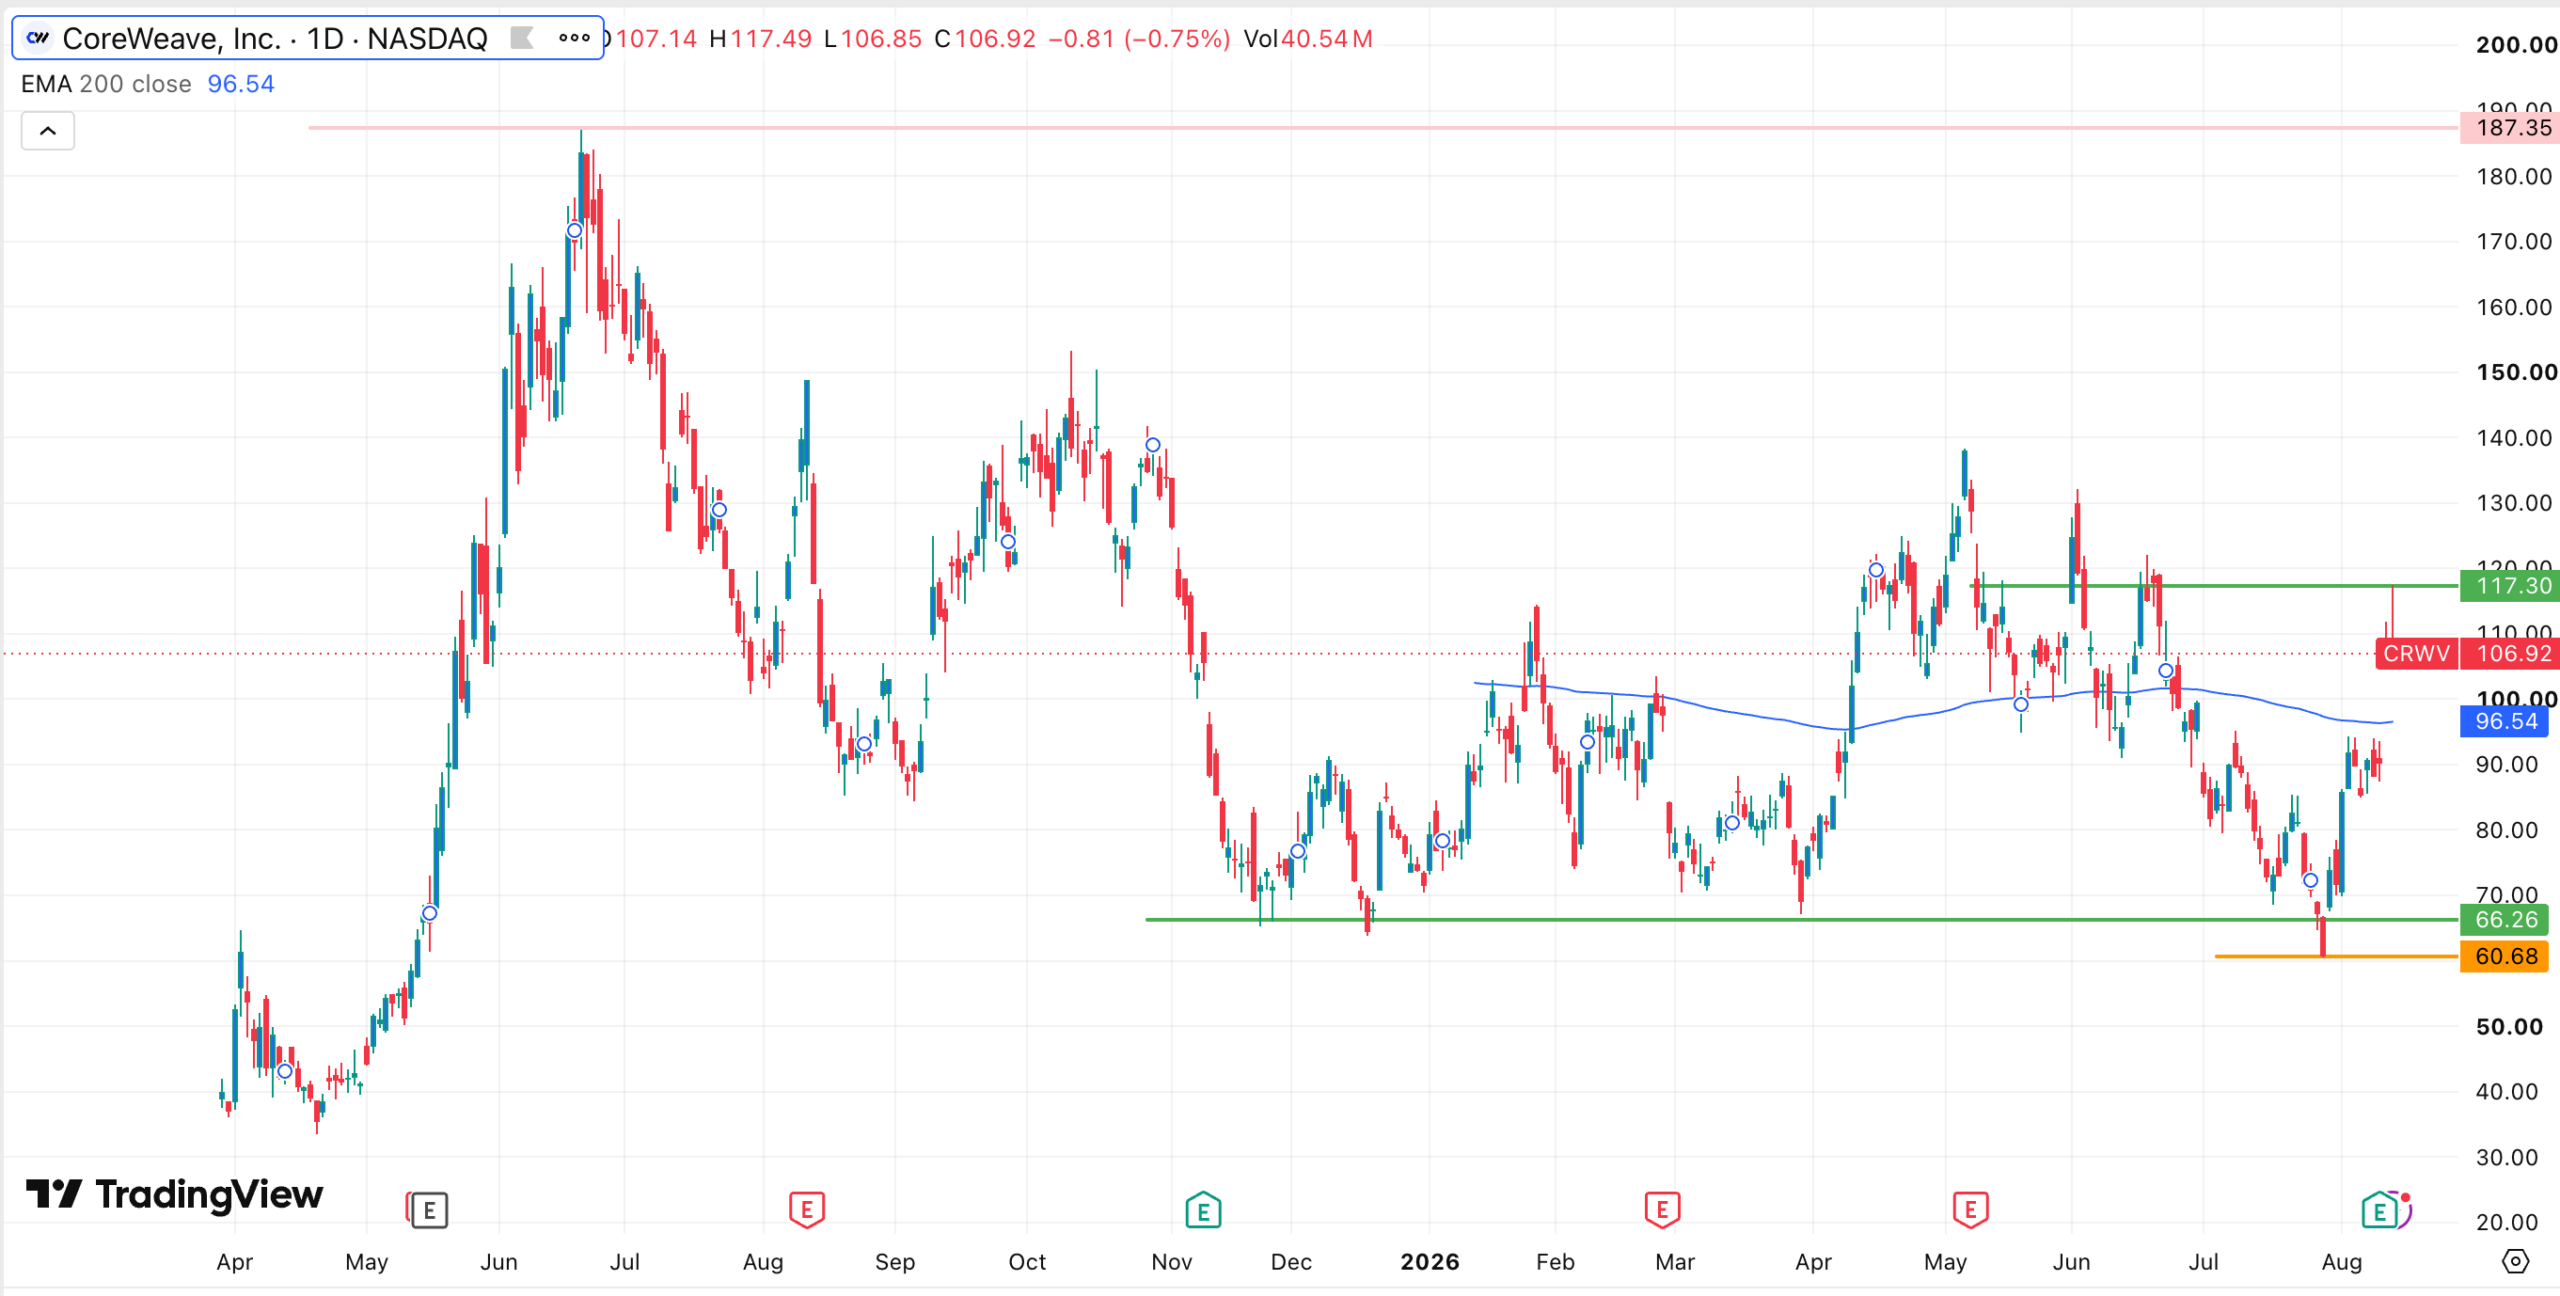Click the red earnings E marker near Aug 2025
Viewport: 2560px width, 1296px height.
[807, 1211]
